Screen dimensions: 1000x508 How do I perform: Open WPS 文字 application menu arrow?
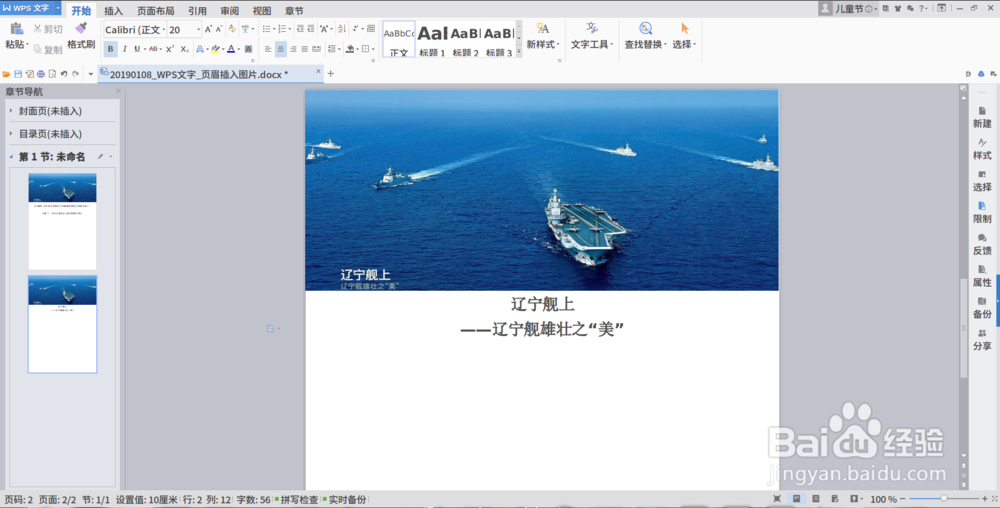coord(57,8)
